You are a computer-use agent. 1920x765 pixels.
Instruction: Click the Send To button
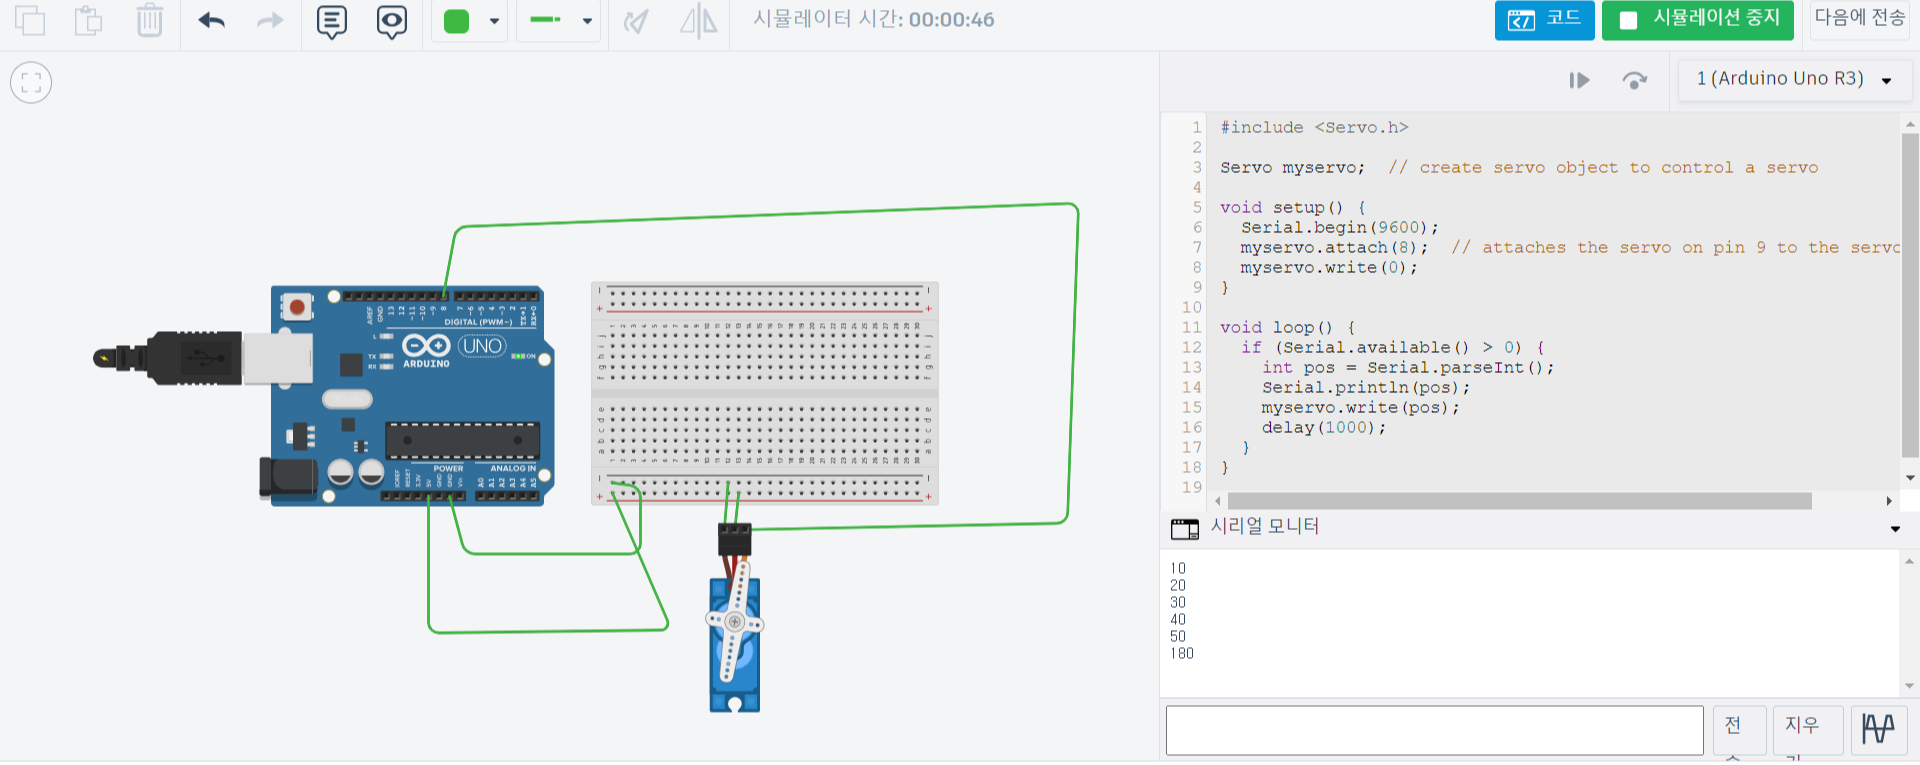pos(1859,20)
